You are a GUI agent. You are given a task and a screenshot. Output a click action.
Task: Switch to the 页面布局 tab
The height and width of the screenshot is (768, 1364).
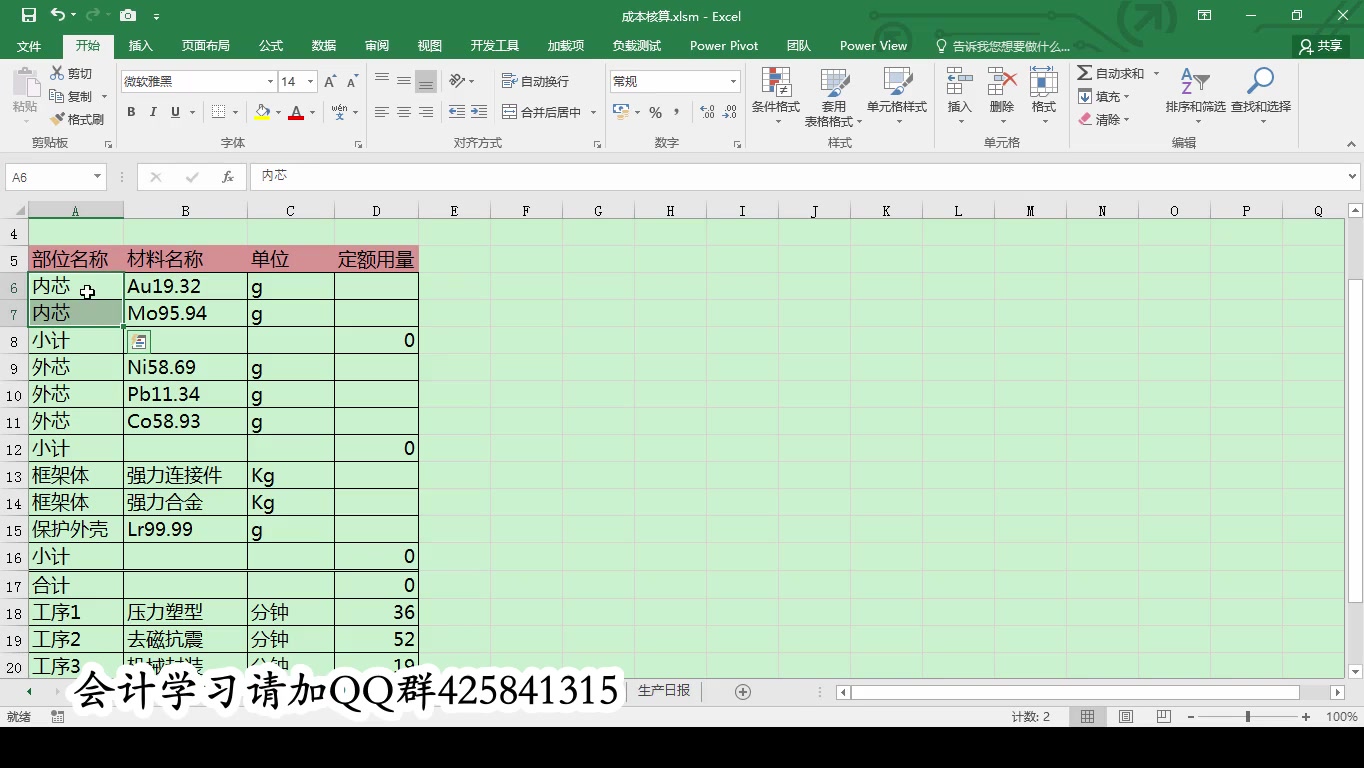tap(205, 46)
